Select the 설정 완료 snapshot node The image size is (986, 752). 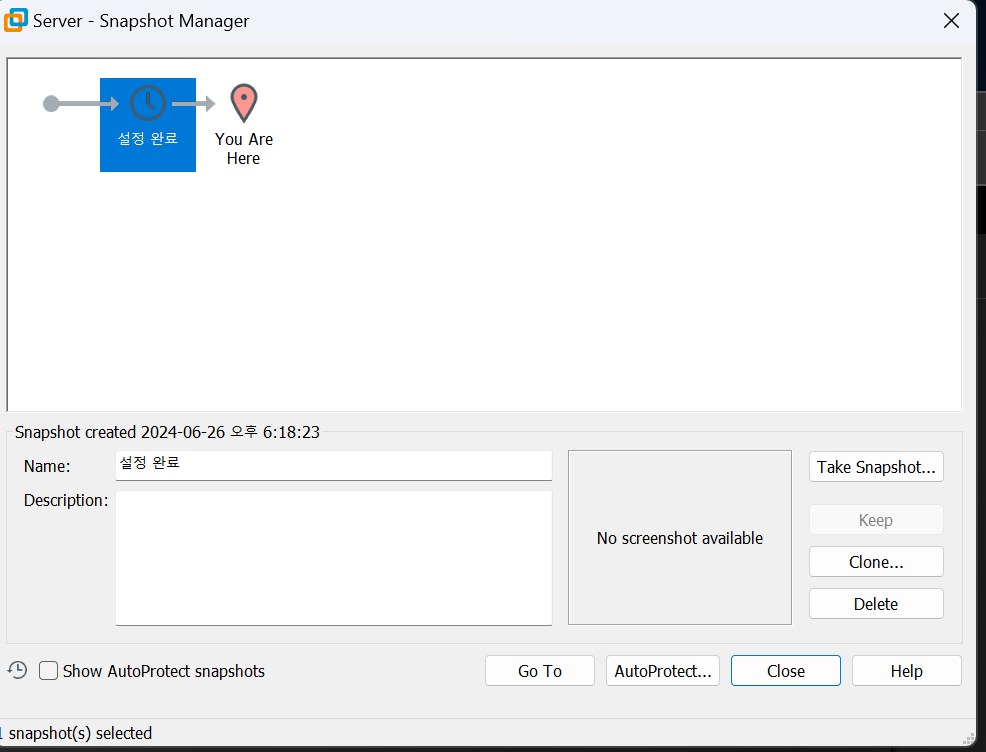[x=148, y=124]
